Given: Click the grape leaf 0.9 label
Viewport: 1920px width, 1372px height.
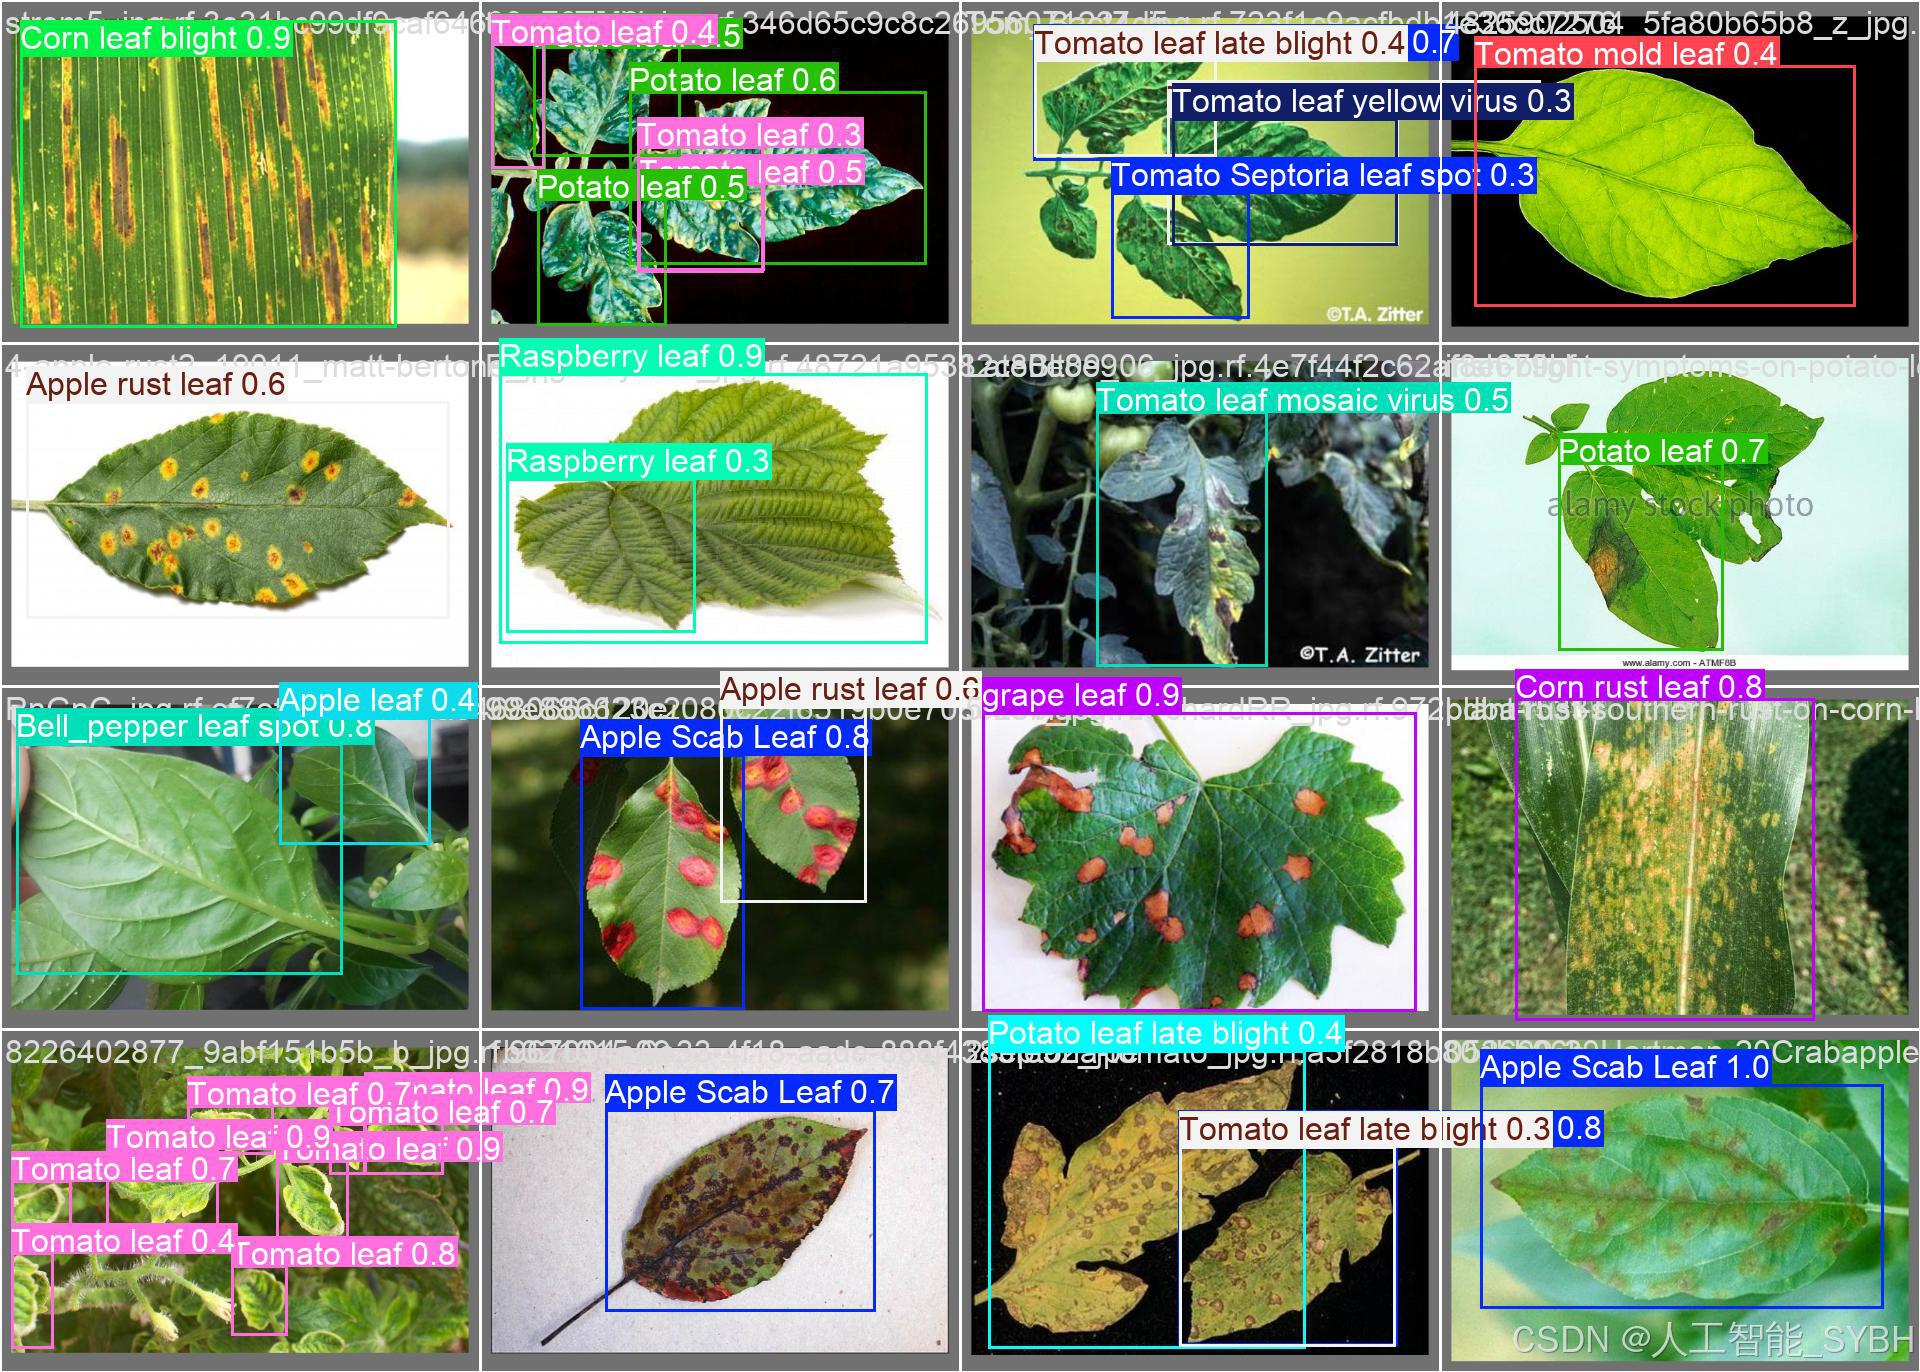Looking at the screenshot, I should (x=1081, y=695).
